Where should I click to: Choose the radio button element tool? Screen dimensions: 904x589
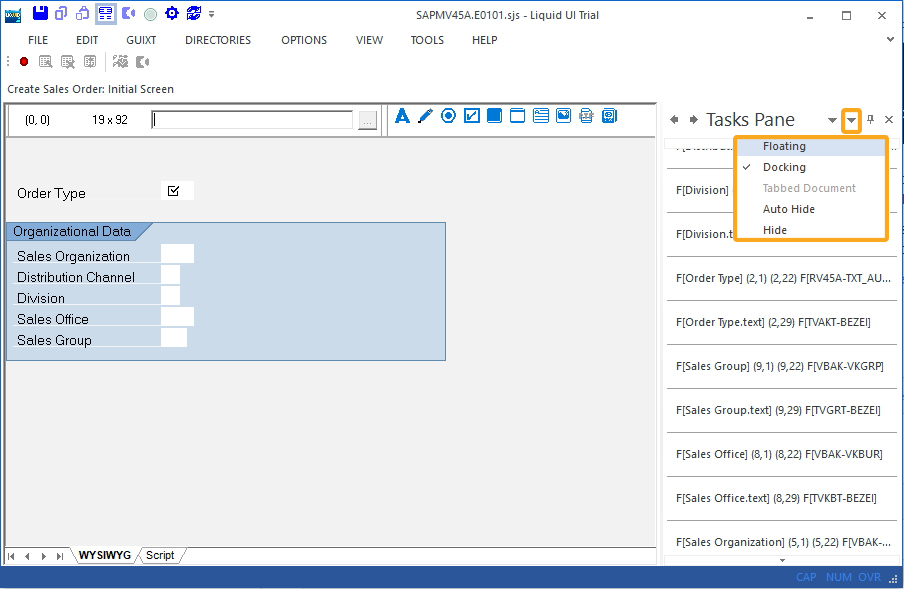(448, 116)
